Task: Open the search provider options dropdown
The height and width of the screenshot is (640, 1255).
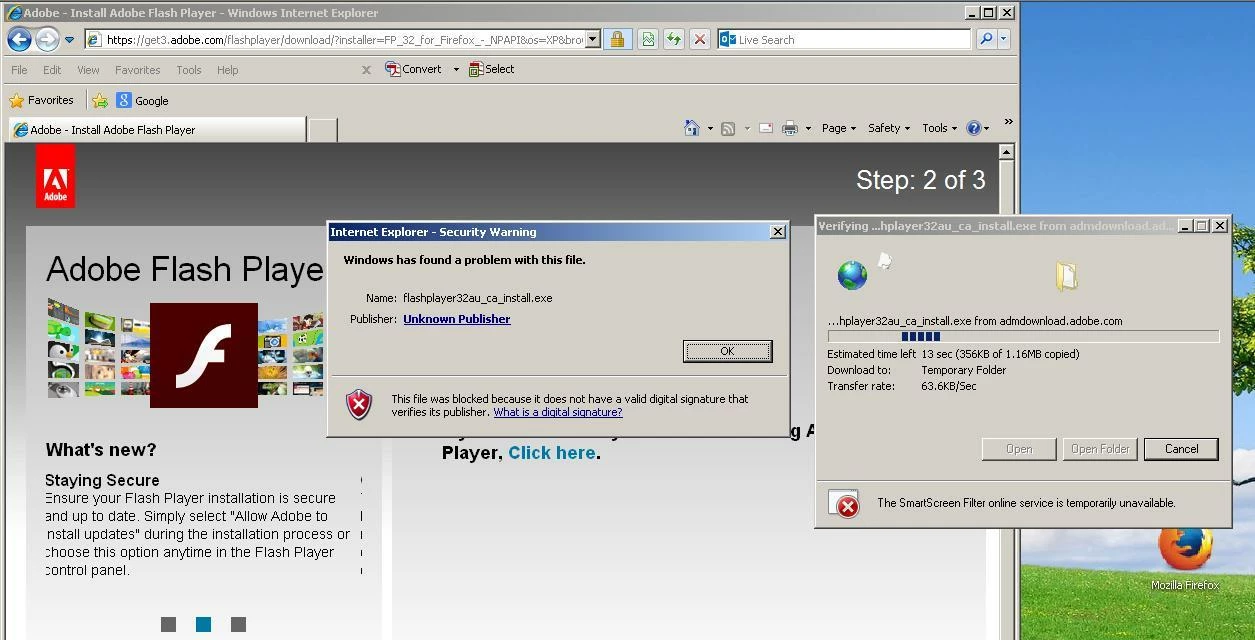Action: [x=1004, y=40]
